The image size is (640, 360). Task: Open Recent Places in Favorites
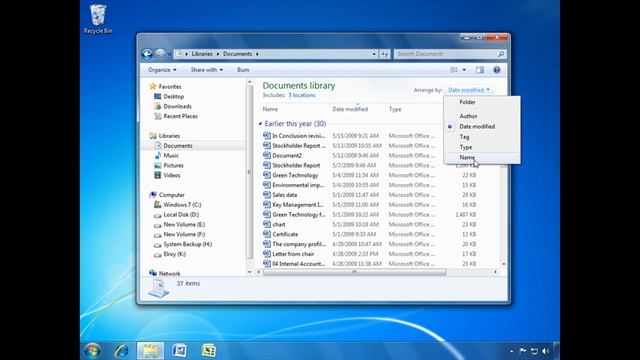pyautogui.click(x=180, y=116)
